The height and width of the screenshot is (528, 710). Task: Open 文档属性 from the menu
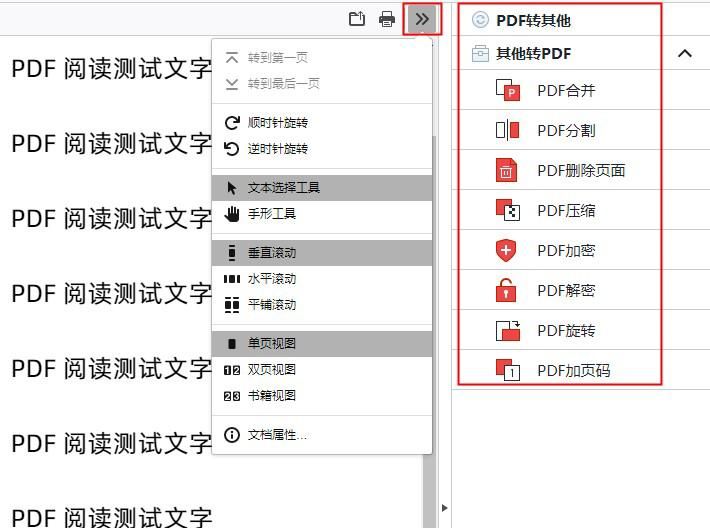[322, 435]
